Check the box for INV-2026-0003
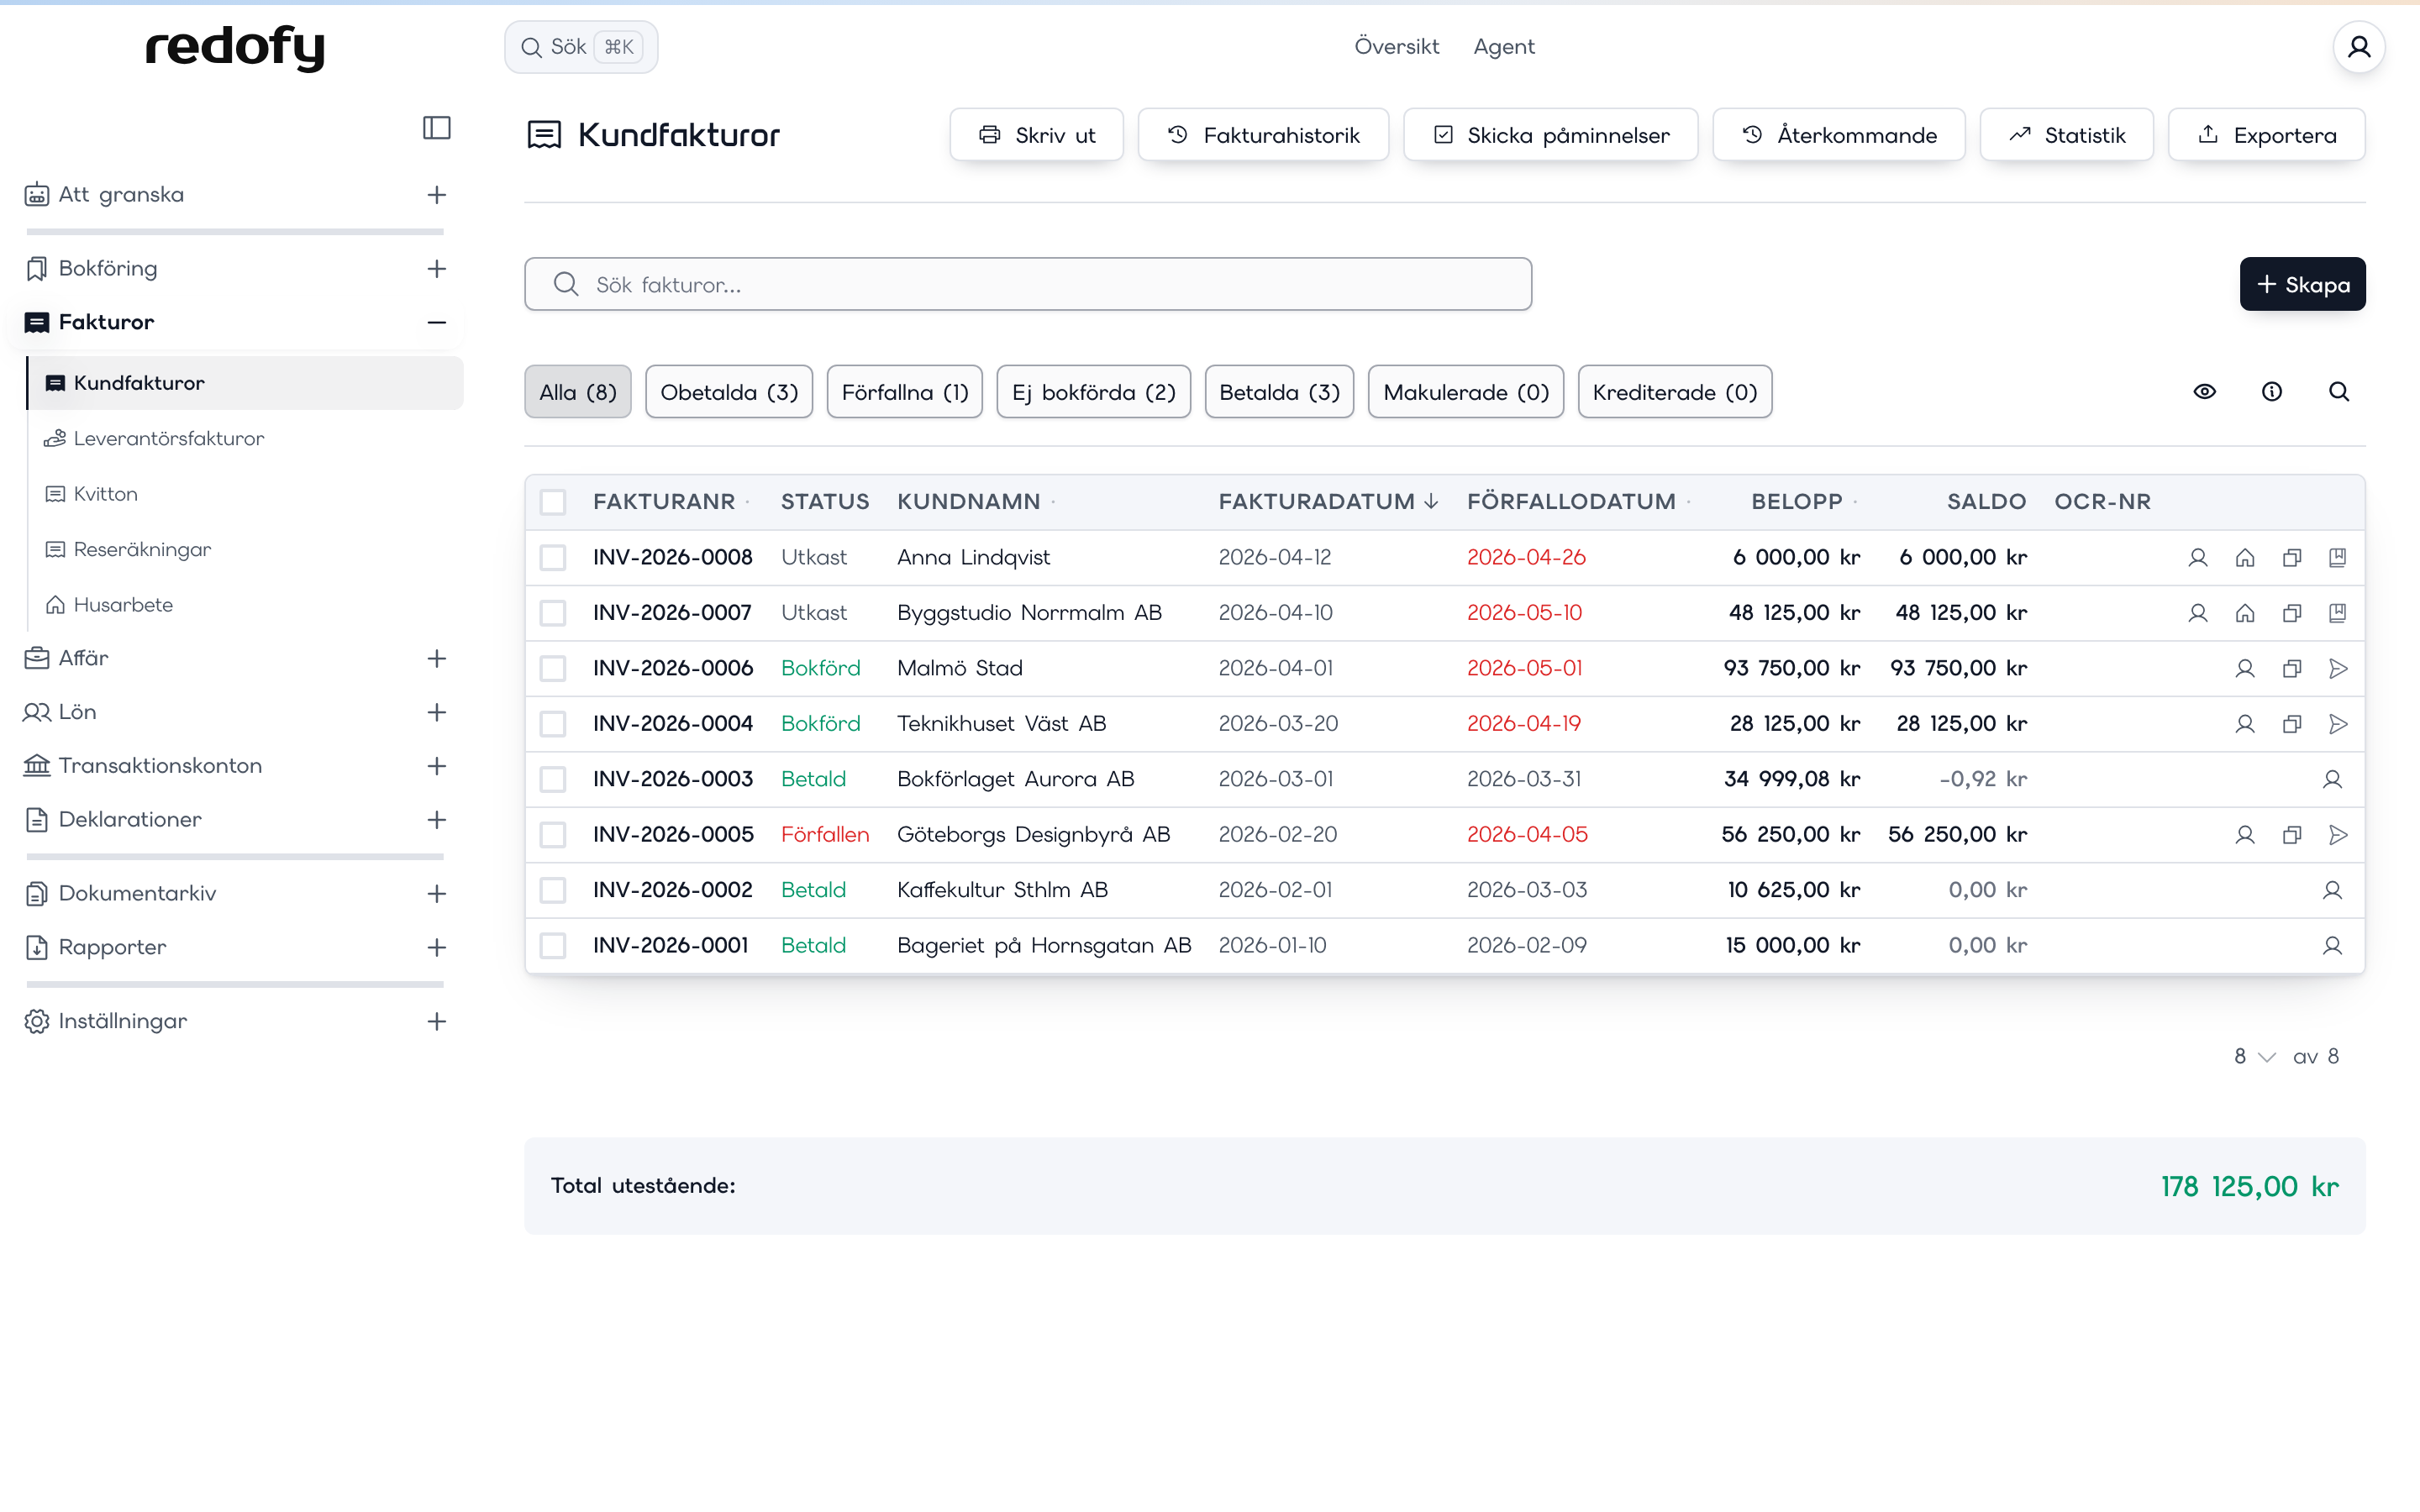Image resolution: width=2420 pixels, height=1512 pixels. pyautogui.click(x=553, y=779)
